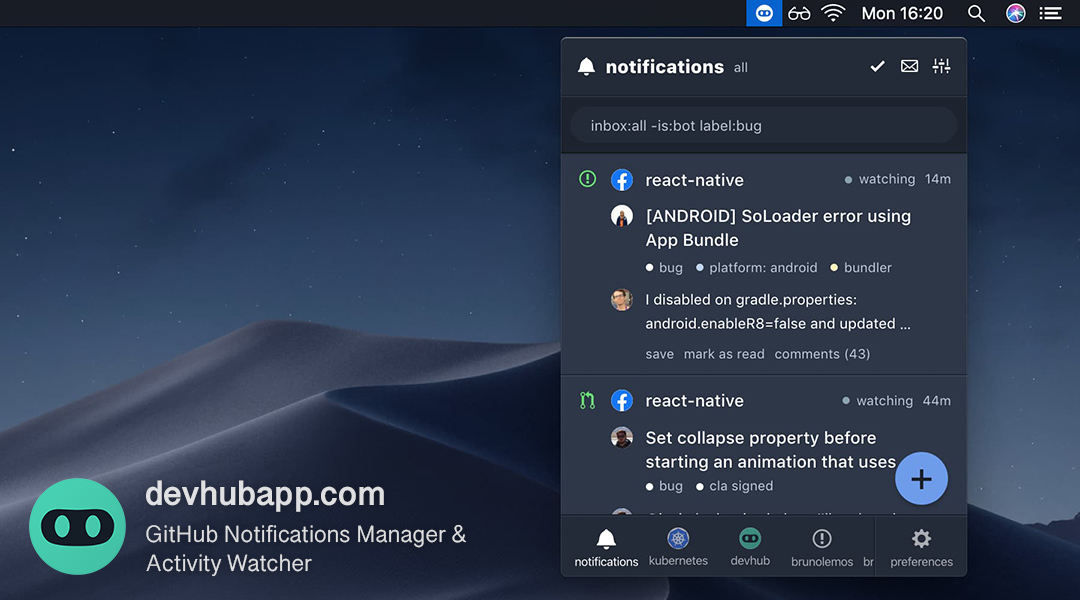1080x600 pixels.
Task: Mark all as done with checkmark icon
Action: click(x=877, y=66)
